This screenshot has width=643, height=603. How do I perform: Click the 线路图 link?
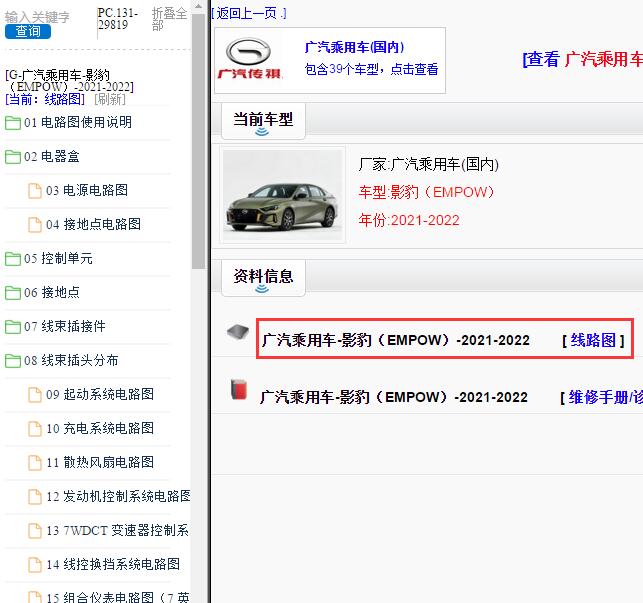click(593, 340)
